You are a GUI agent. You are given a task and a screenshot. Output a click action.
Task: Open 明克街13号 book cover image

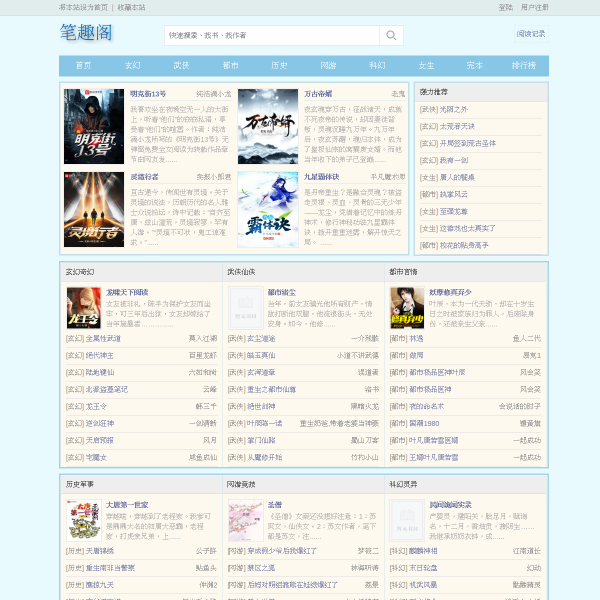[94, 126]
